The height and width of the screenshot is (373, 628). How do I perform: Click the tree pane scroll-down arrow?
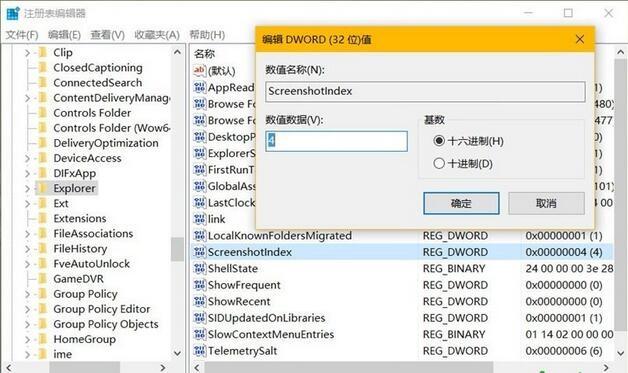177,353
